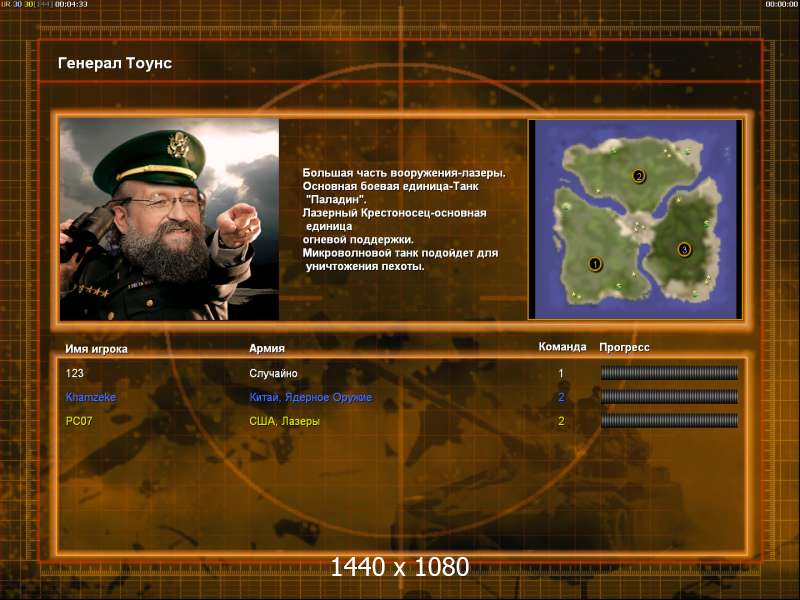Click start position marker 1 on minimap
The width and height of the screenshot is (800, 600).
coord(594,264)
